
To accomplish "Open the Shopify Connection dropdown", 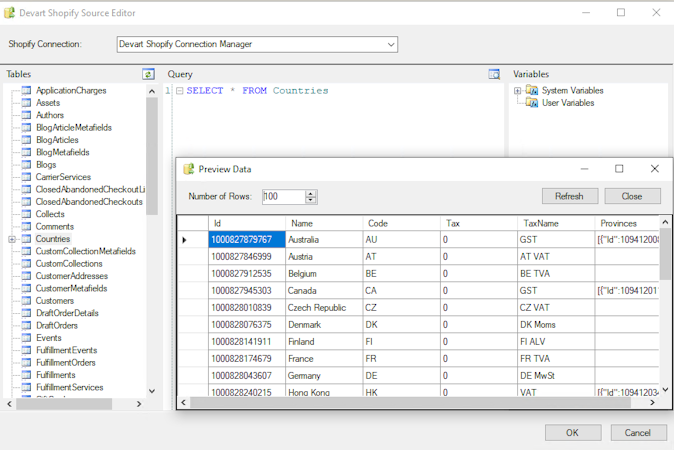I will (x=390, y=44).
